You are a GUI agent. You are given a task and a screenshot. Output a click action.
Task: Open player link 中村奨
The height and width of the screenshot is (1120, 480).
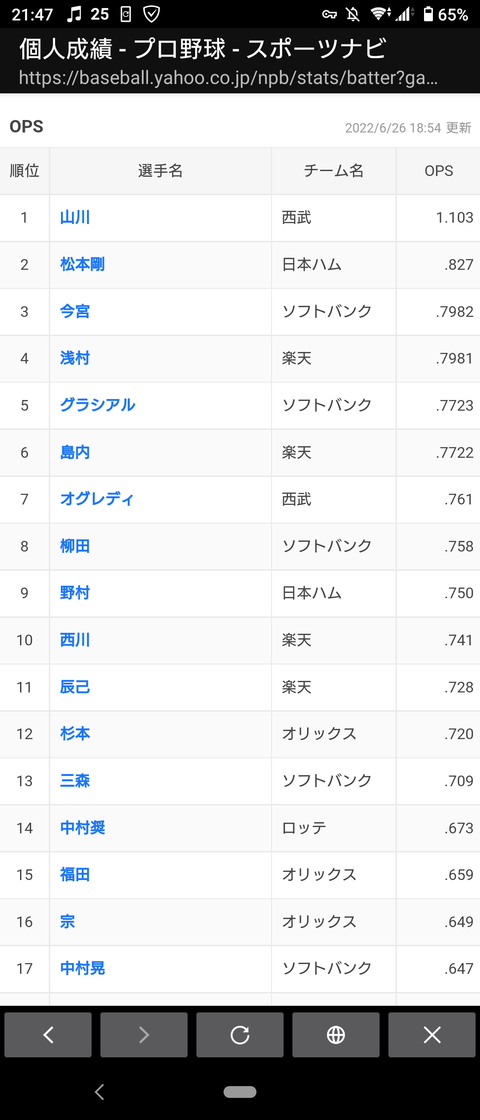coord(83,828)
